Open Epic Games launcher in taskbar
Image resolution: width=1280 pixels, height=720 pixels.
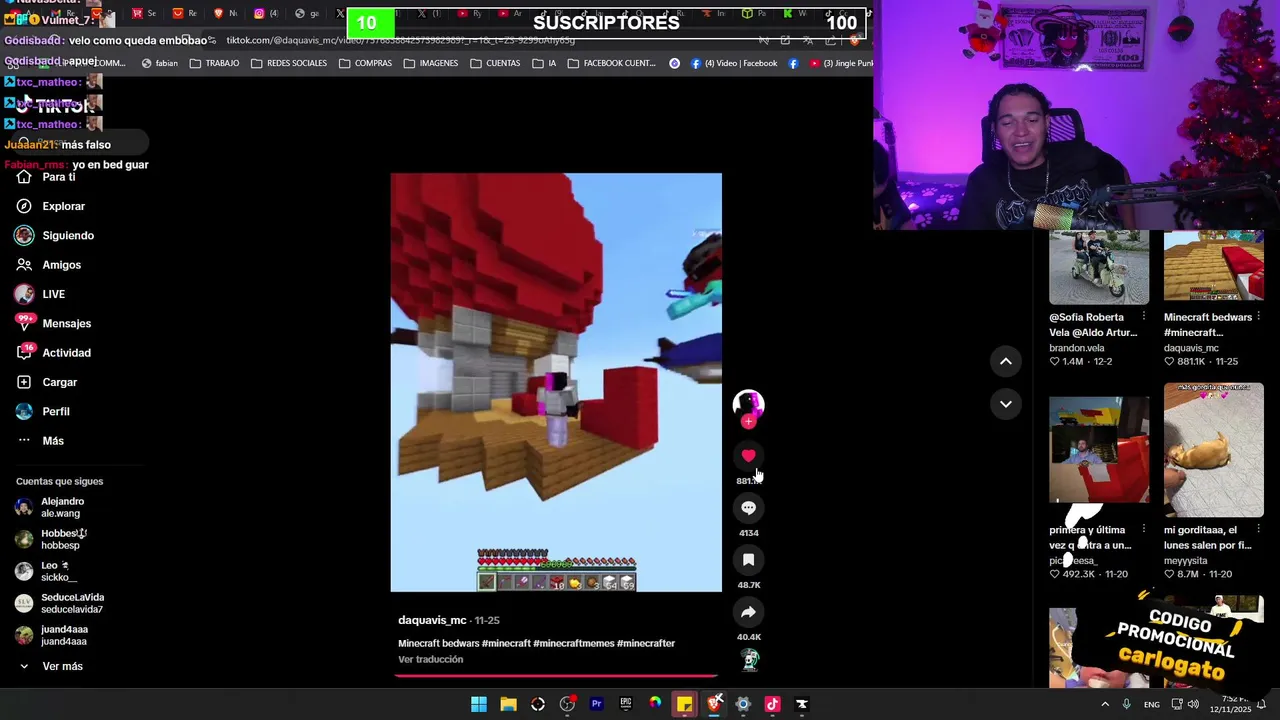point(626,704)
